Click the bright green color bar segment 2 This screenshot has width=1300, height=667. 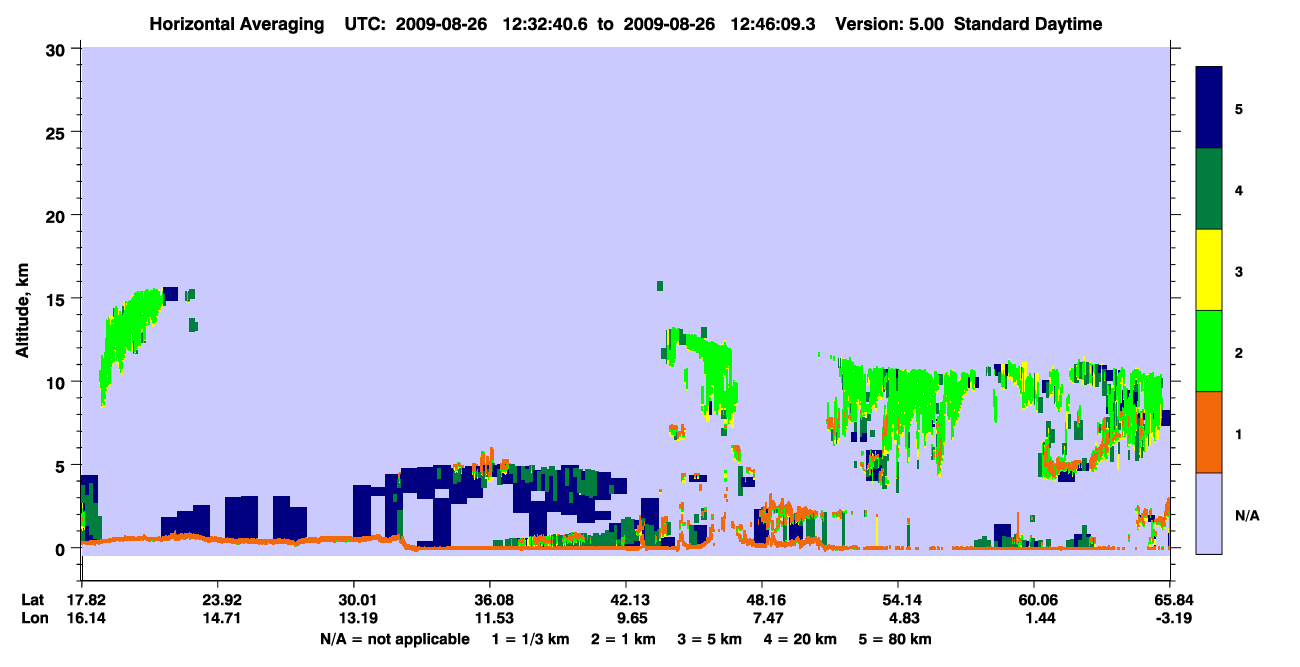(x=1209, y=351)
